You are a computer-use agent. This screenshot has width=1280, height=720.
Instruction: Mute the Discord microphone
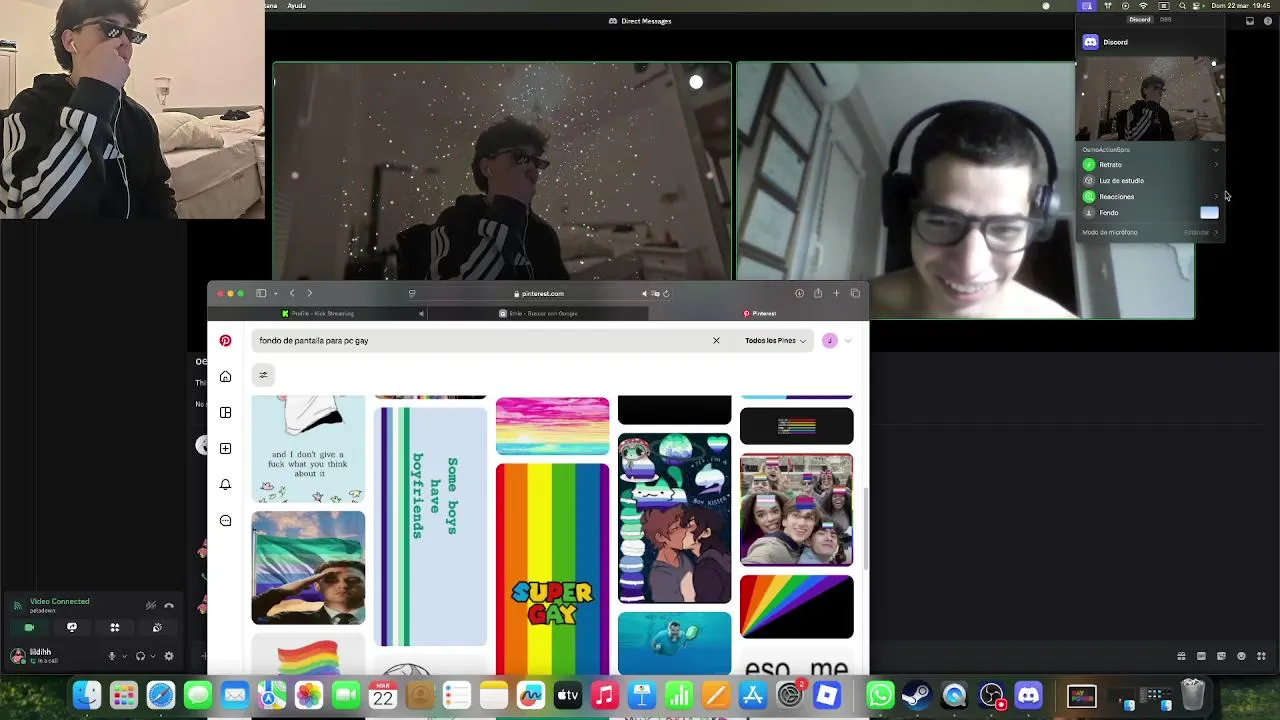pyautogui.click(x=112, y=656)
